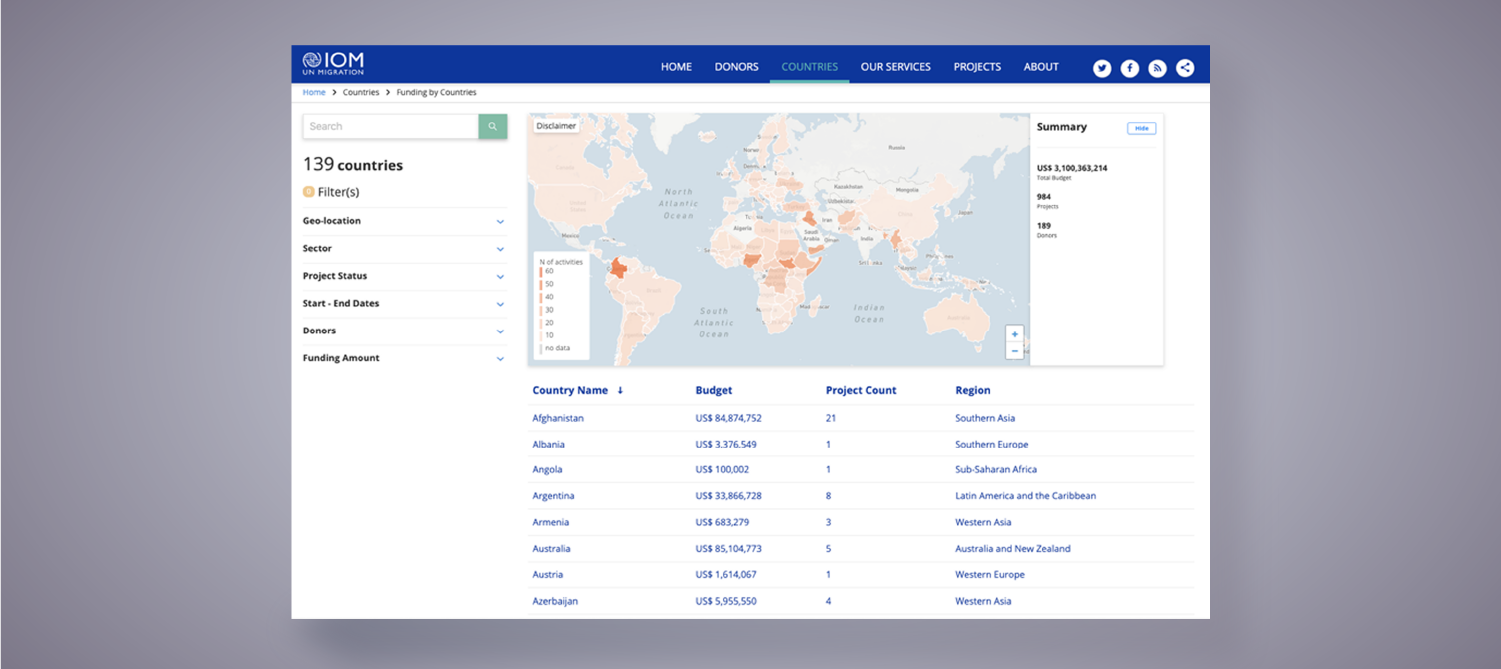Click into the Search input field
Screen dimensions: 1501x669
(391, 126)
